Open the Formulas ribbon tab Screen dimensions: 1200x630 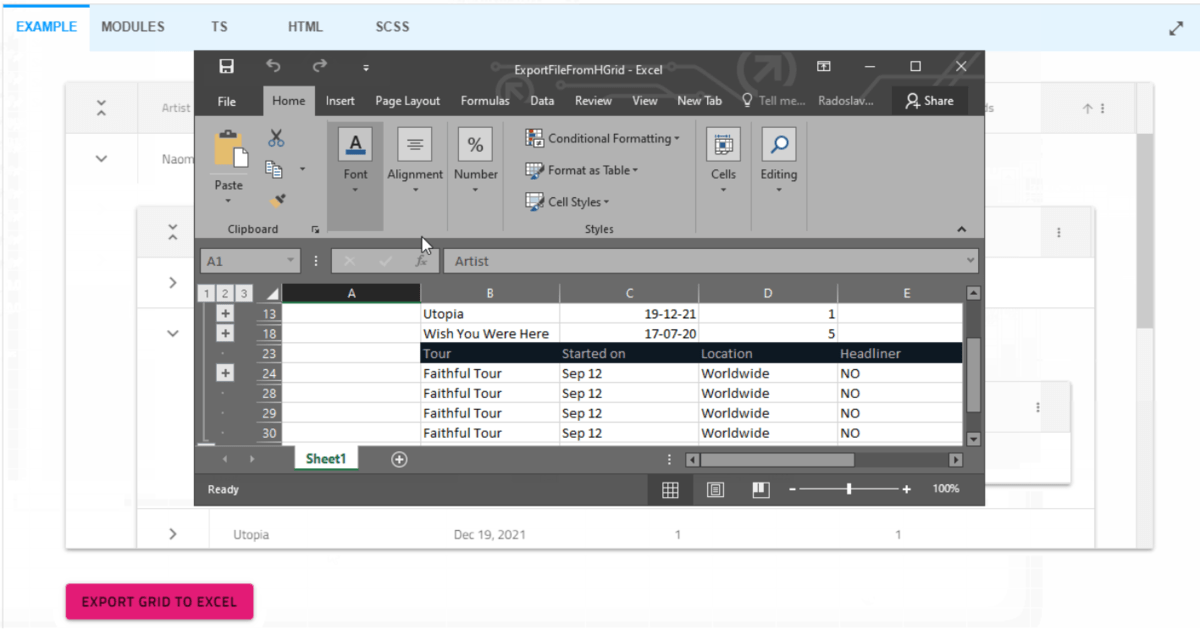pyautogui.click(x=484, y=101)
